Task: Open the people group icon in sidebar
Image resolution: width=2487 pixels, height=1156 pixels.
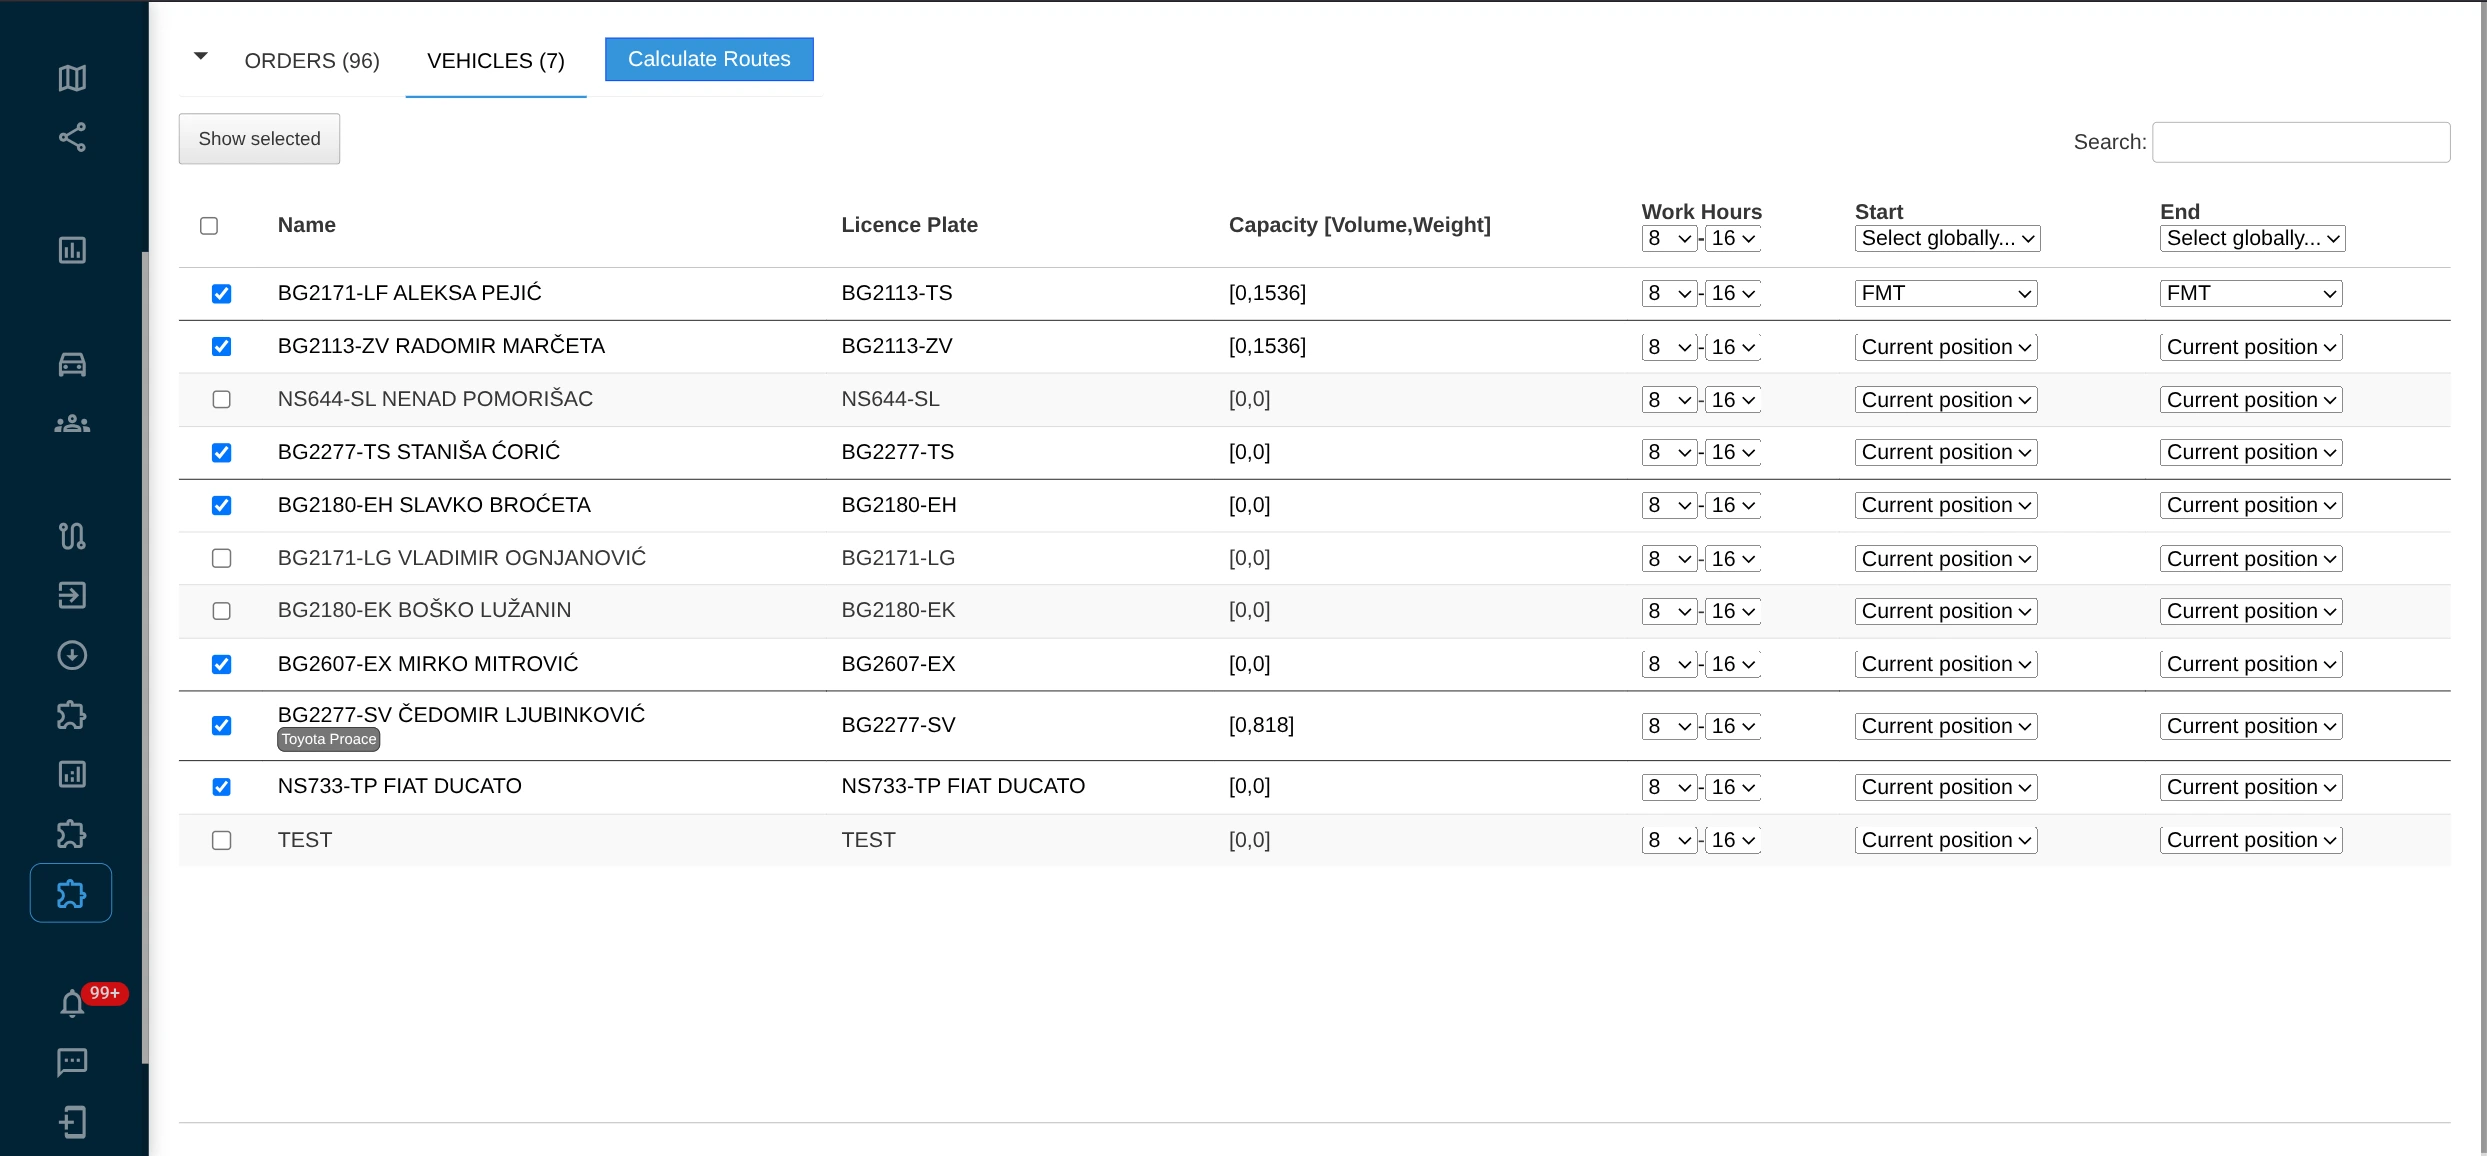Action: click(x=72, y=424)
